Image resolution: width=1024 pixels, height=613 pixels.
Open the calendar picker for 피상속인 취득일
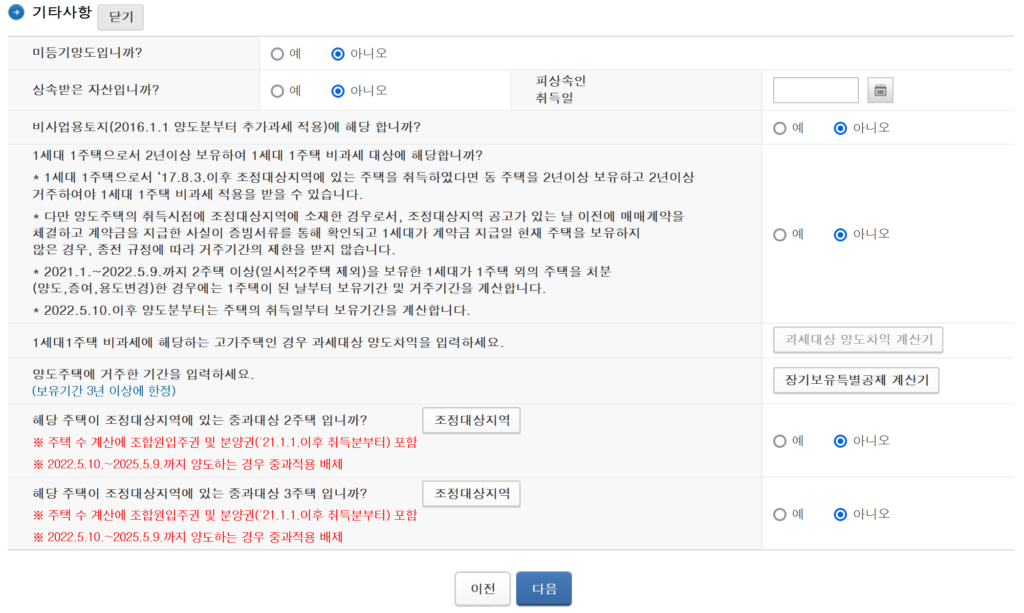tap(880, 90)
